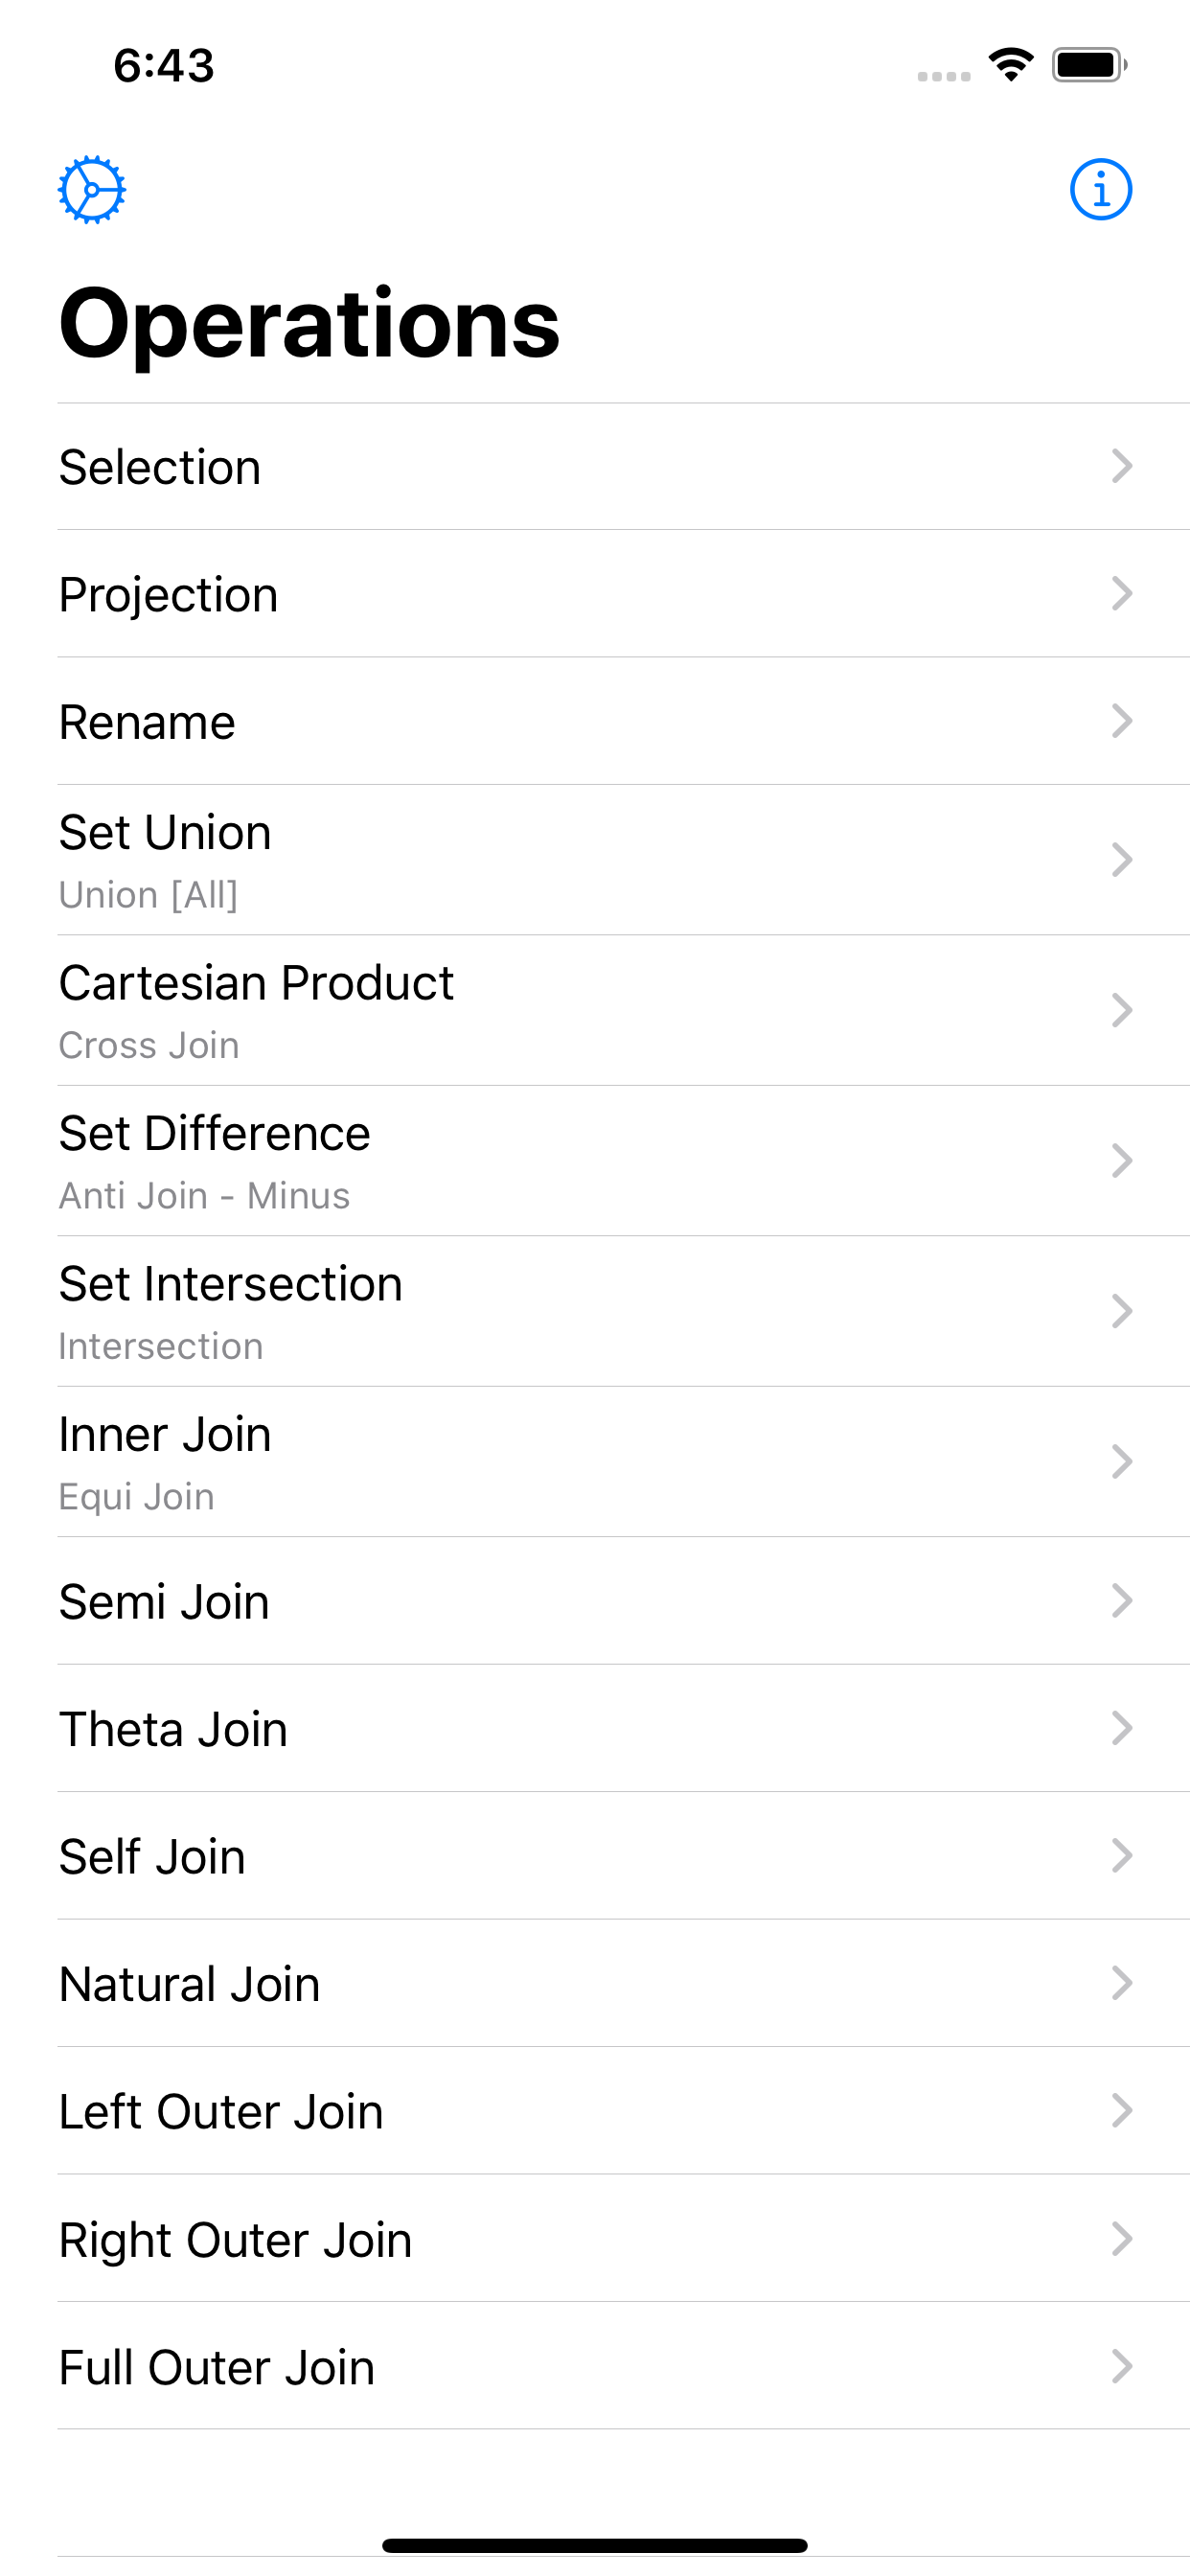Open Natural Join details
Screen dimensions: 1190x2576
(x=595, y=1983)
